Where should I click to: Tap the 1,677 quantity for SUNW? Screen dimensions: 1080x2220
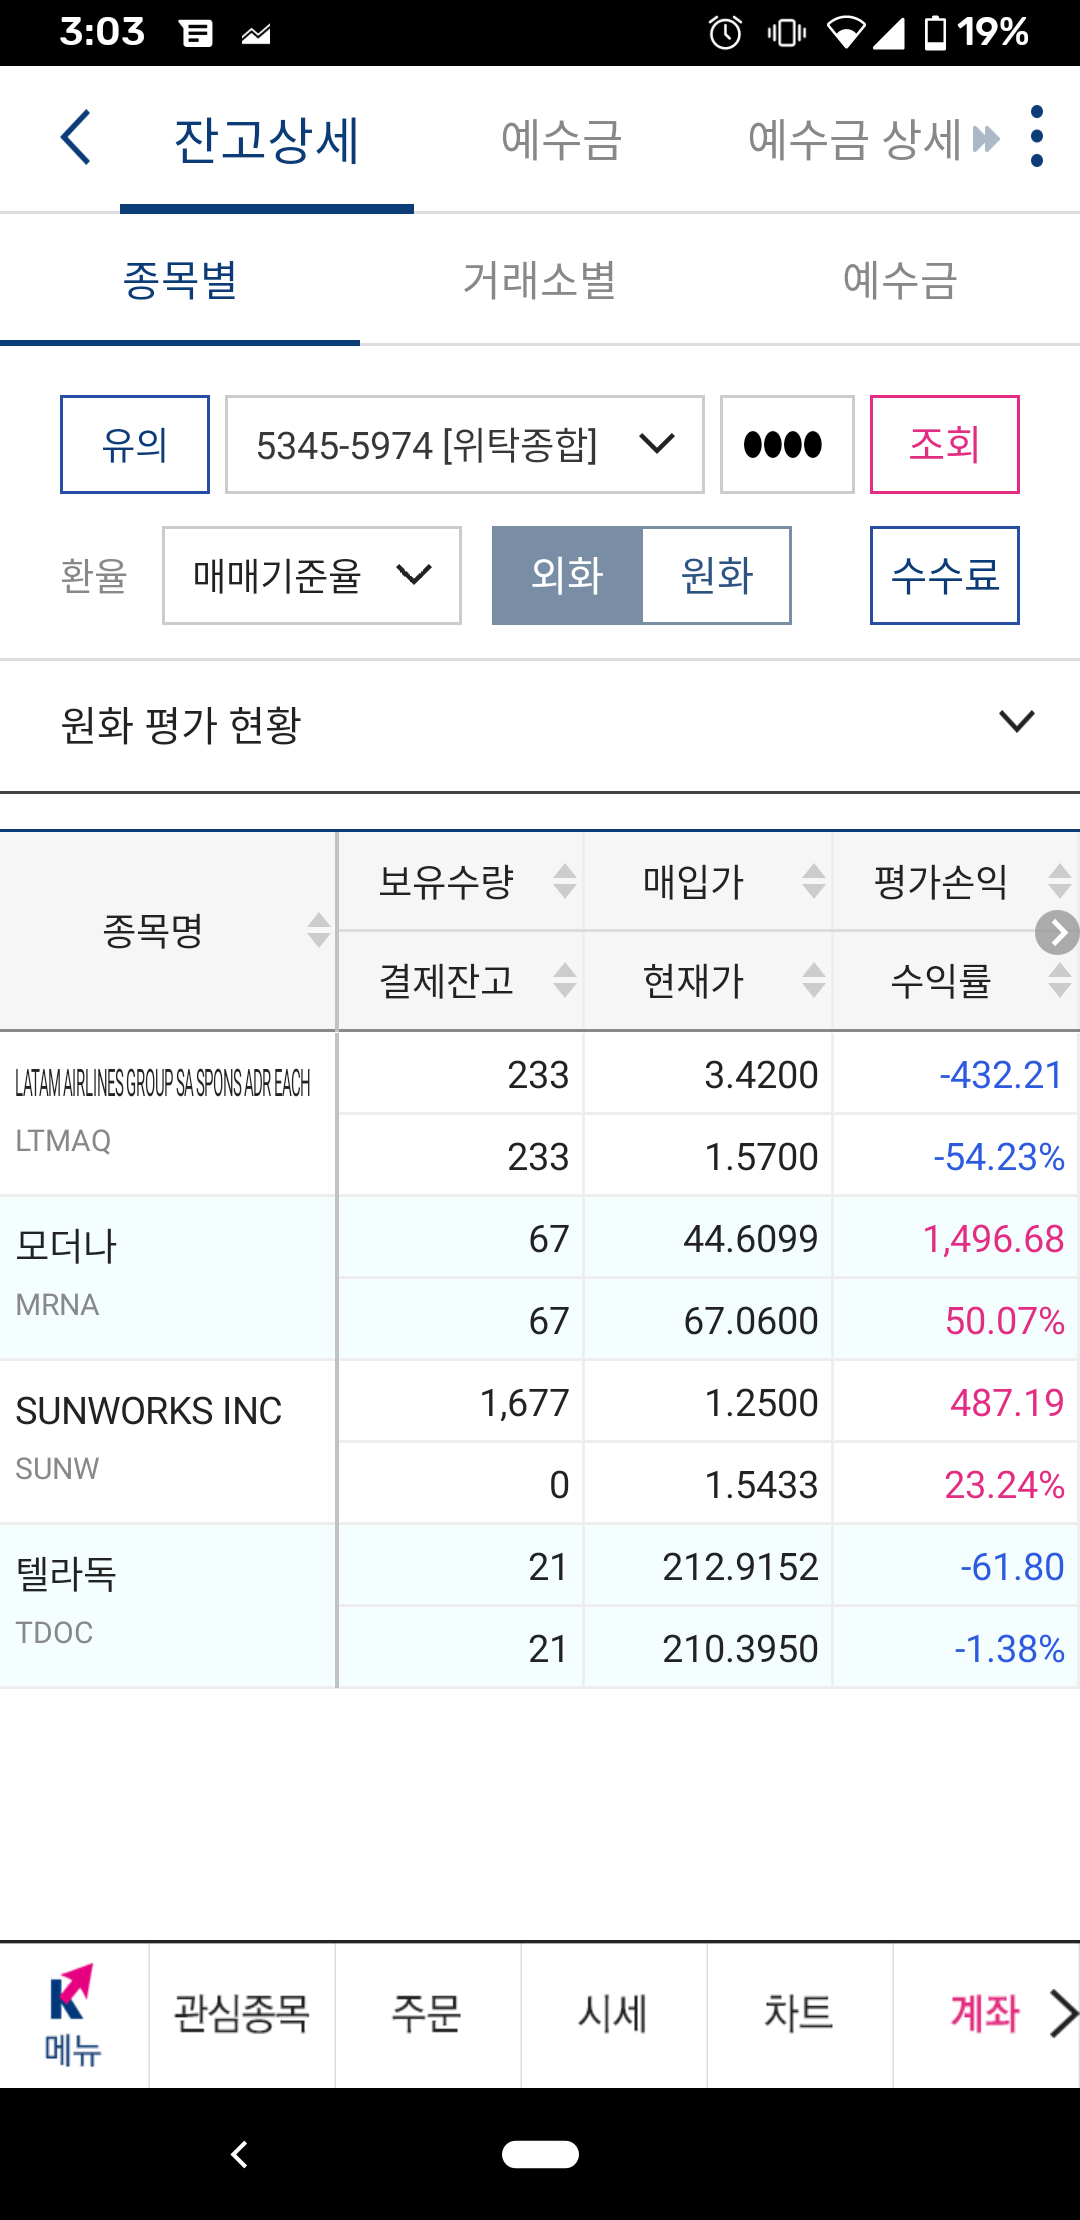tap(525, 1403)
